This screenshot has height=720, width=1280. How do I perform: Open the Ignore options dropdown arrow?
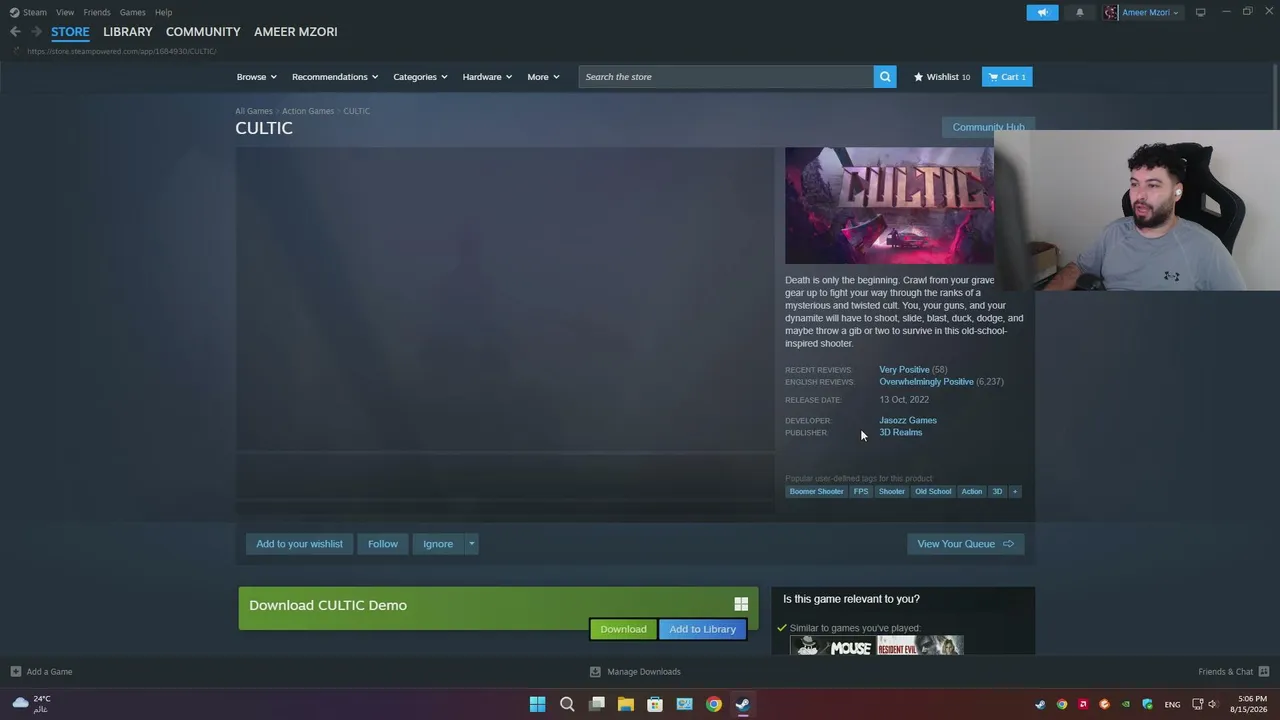click(471, 544)
